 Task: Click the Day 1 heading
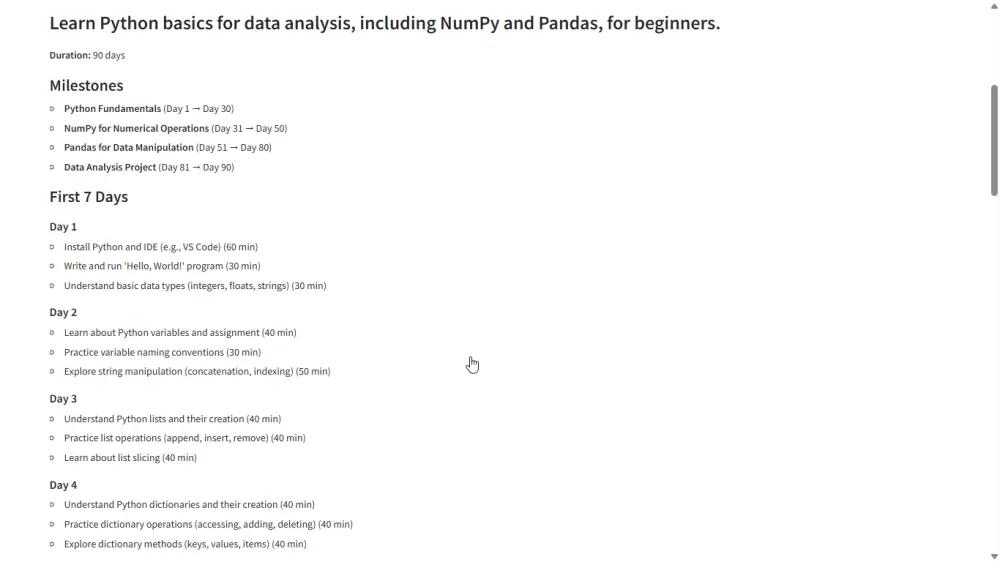pyautogui.click(x=63, y=226)
